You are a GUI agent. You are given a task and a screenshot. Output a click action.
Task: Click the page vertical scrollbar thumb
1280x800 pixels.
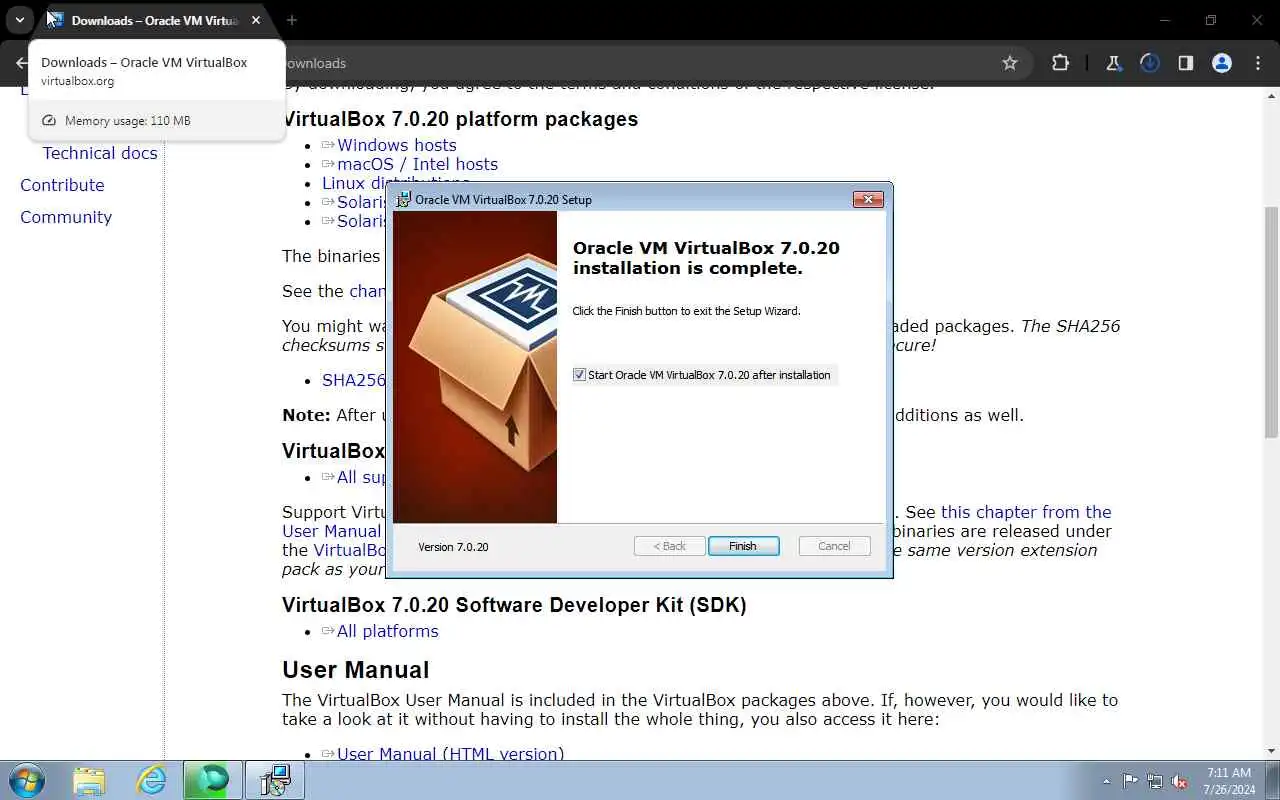(1271, 322)
